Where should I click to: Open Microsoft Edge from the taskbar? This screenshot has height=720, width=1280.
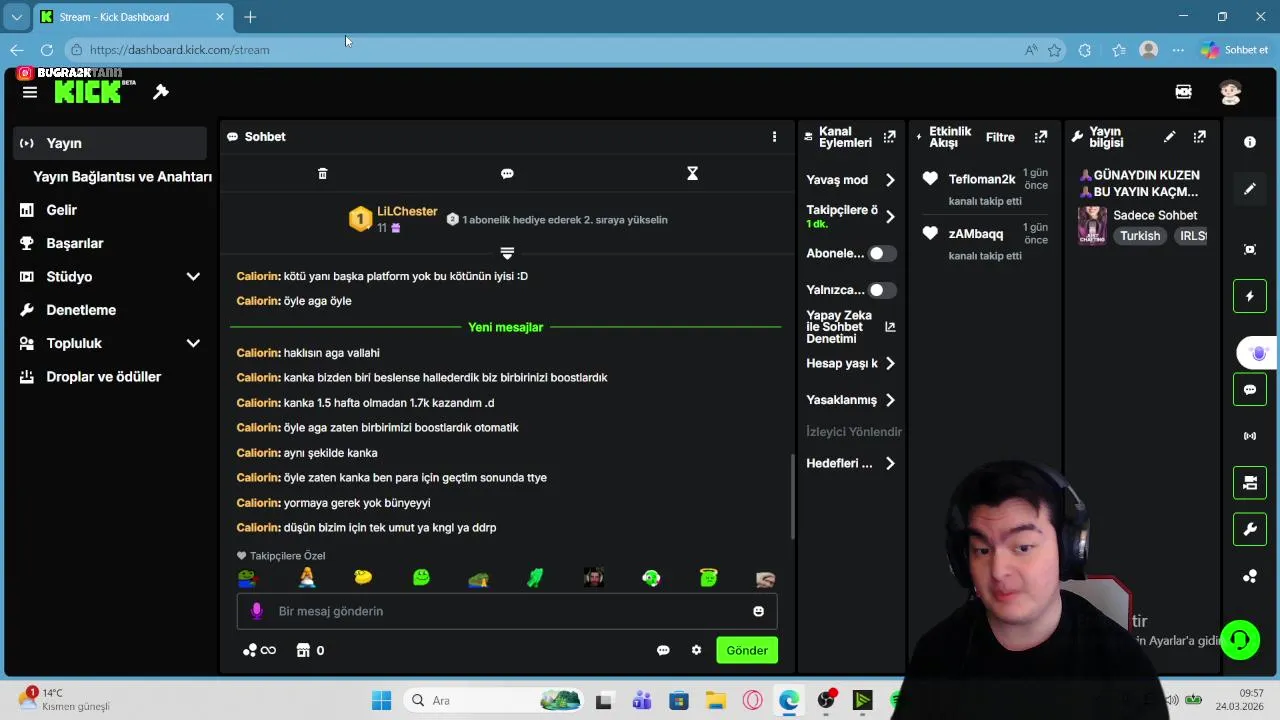pos(789,700)
